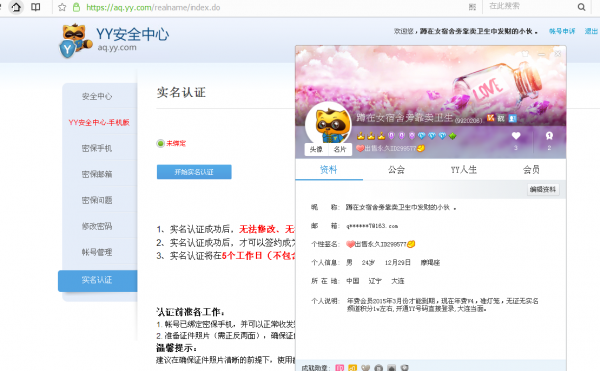Click the grid icon beside the search box

472,7
